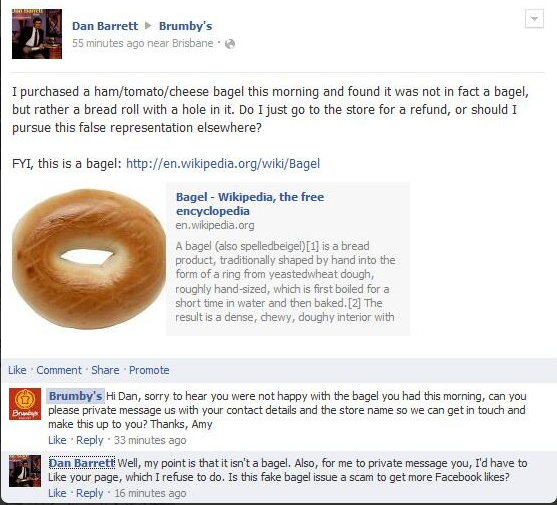Share the bagel post
The image size is (557, 505).
[x=105, y=370]
